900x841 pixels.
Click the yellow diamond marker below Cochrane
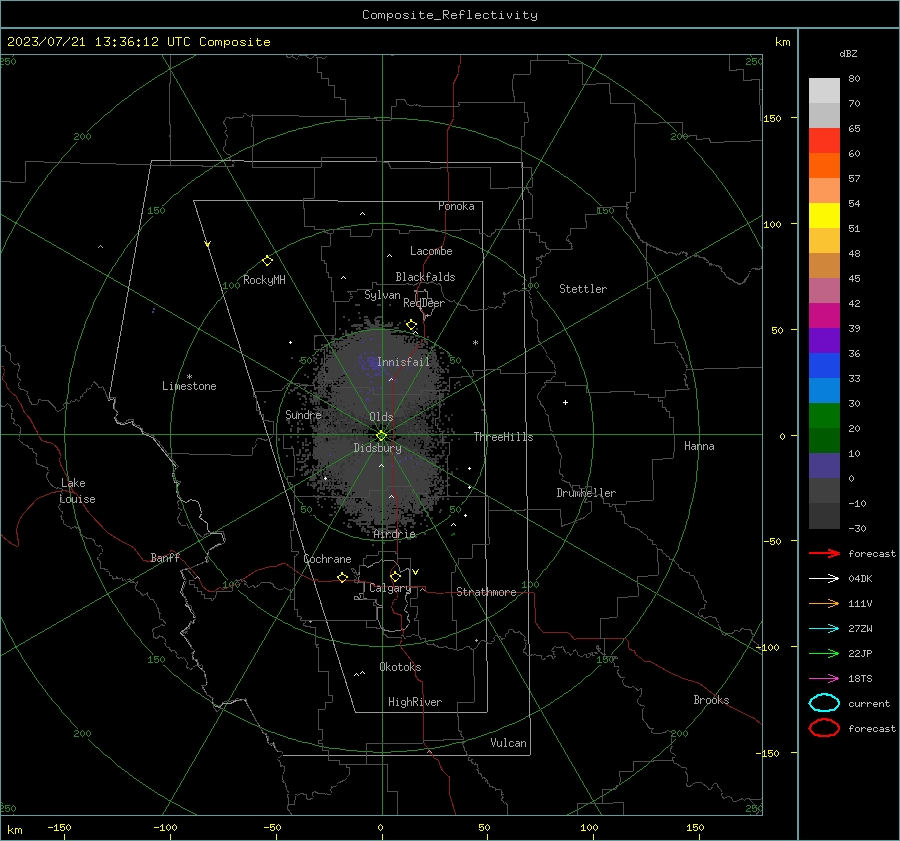point(342,577)
